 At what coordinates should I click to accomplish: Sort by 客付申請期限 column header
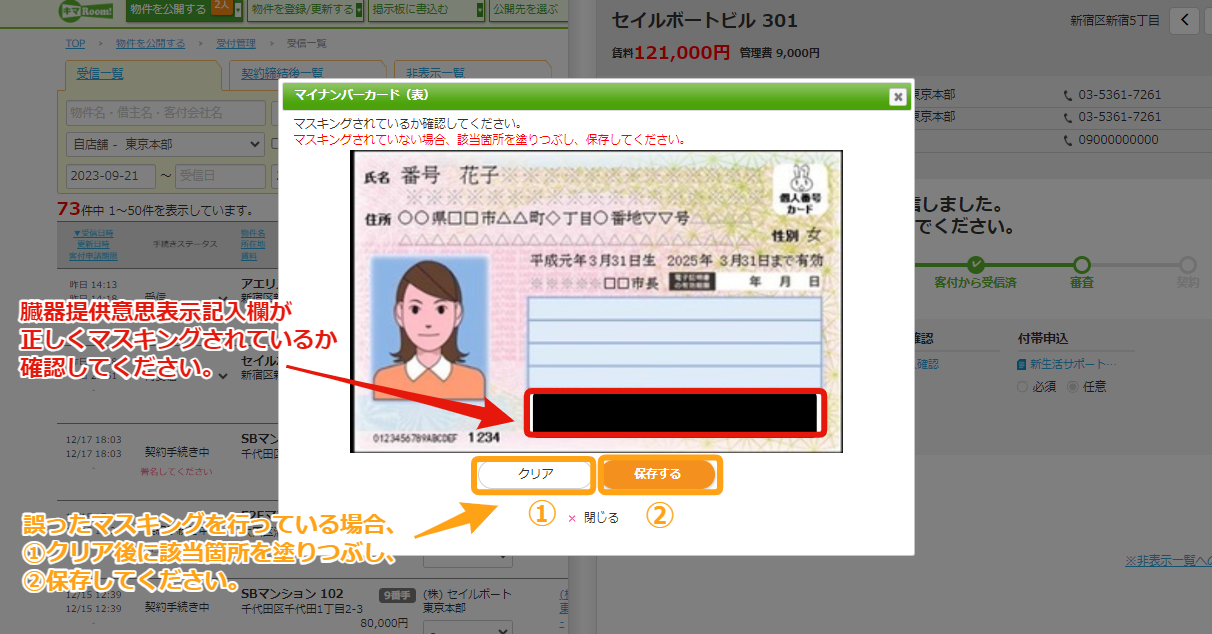click(93, 255)
